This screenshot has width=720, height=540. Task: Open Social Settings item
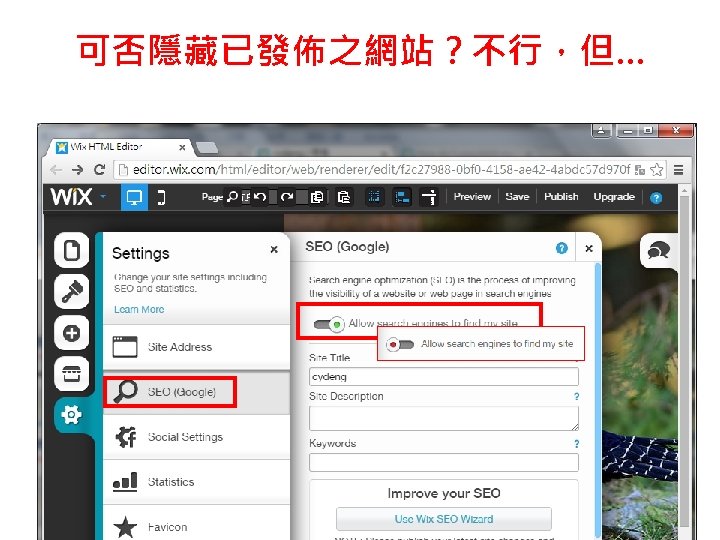tap(197, 437)
